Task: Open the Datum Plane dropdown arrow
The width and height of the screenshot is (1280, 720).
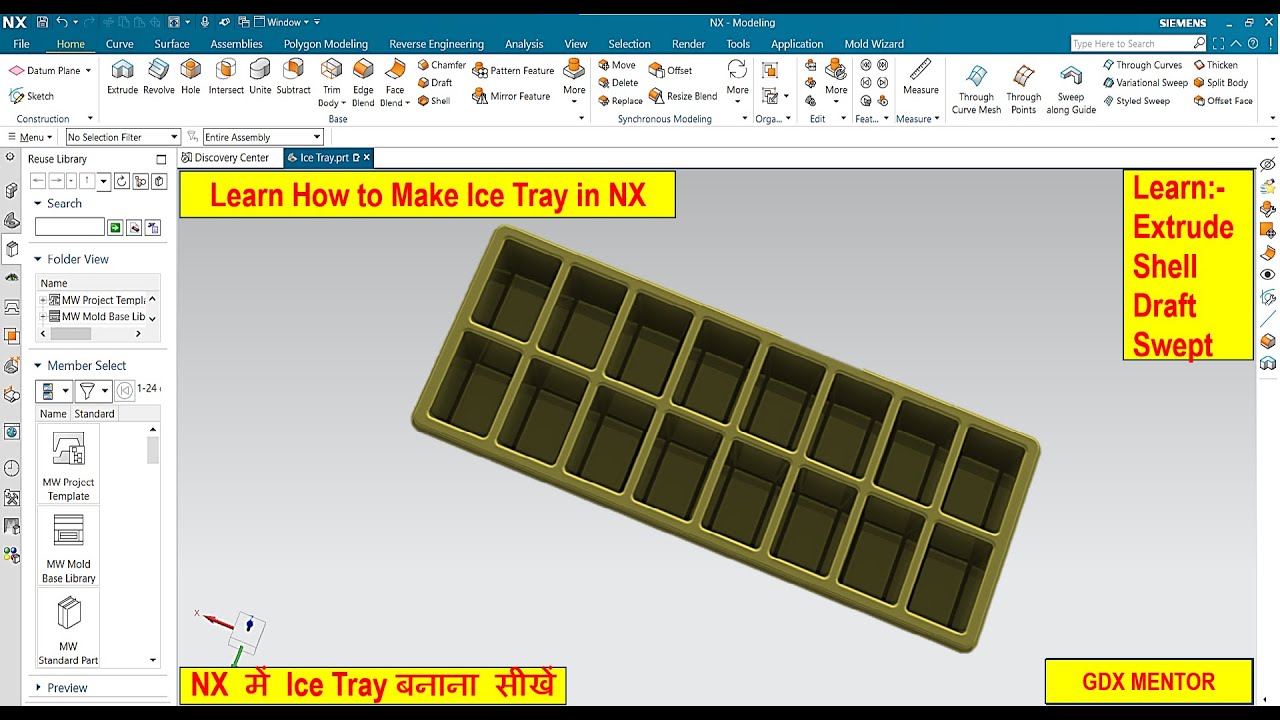Action: [88, 71]
